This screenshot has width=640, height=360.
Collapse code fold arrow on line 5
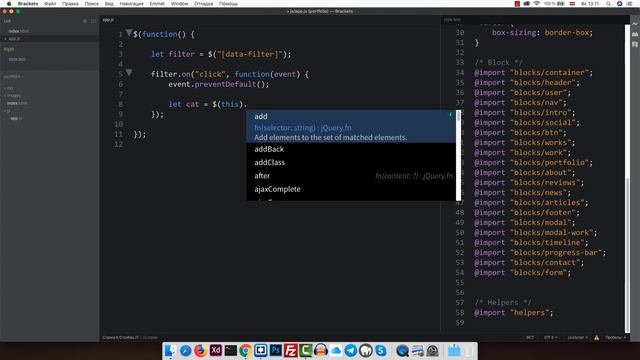click(x=129, y=73)
